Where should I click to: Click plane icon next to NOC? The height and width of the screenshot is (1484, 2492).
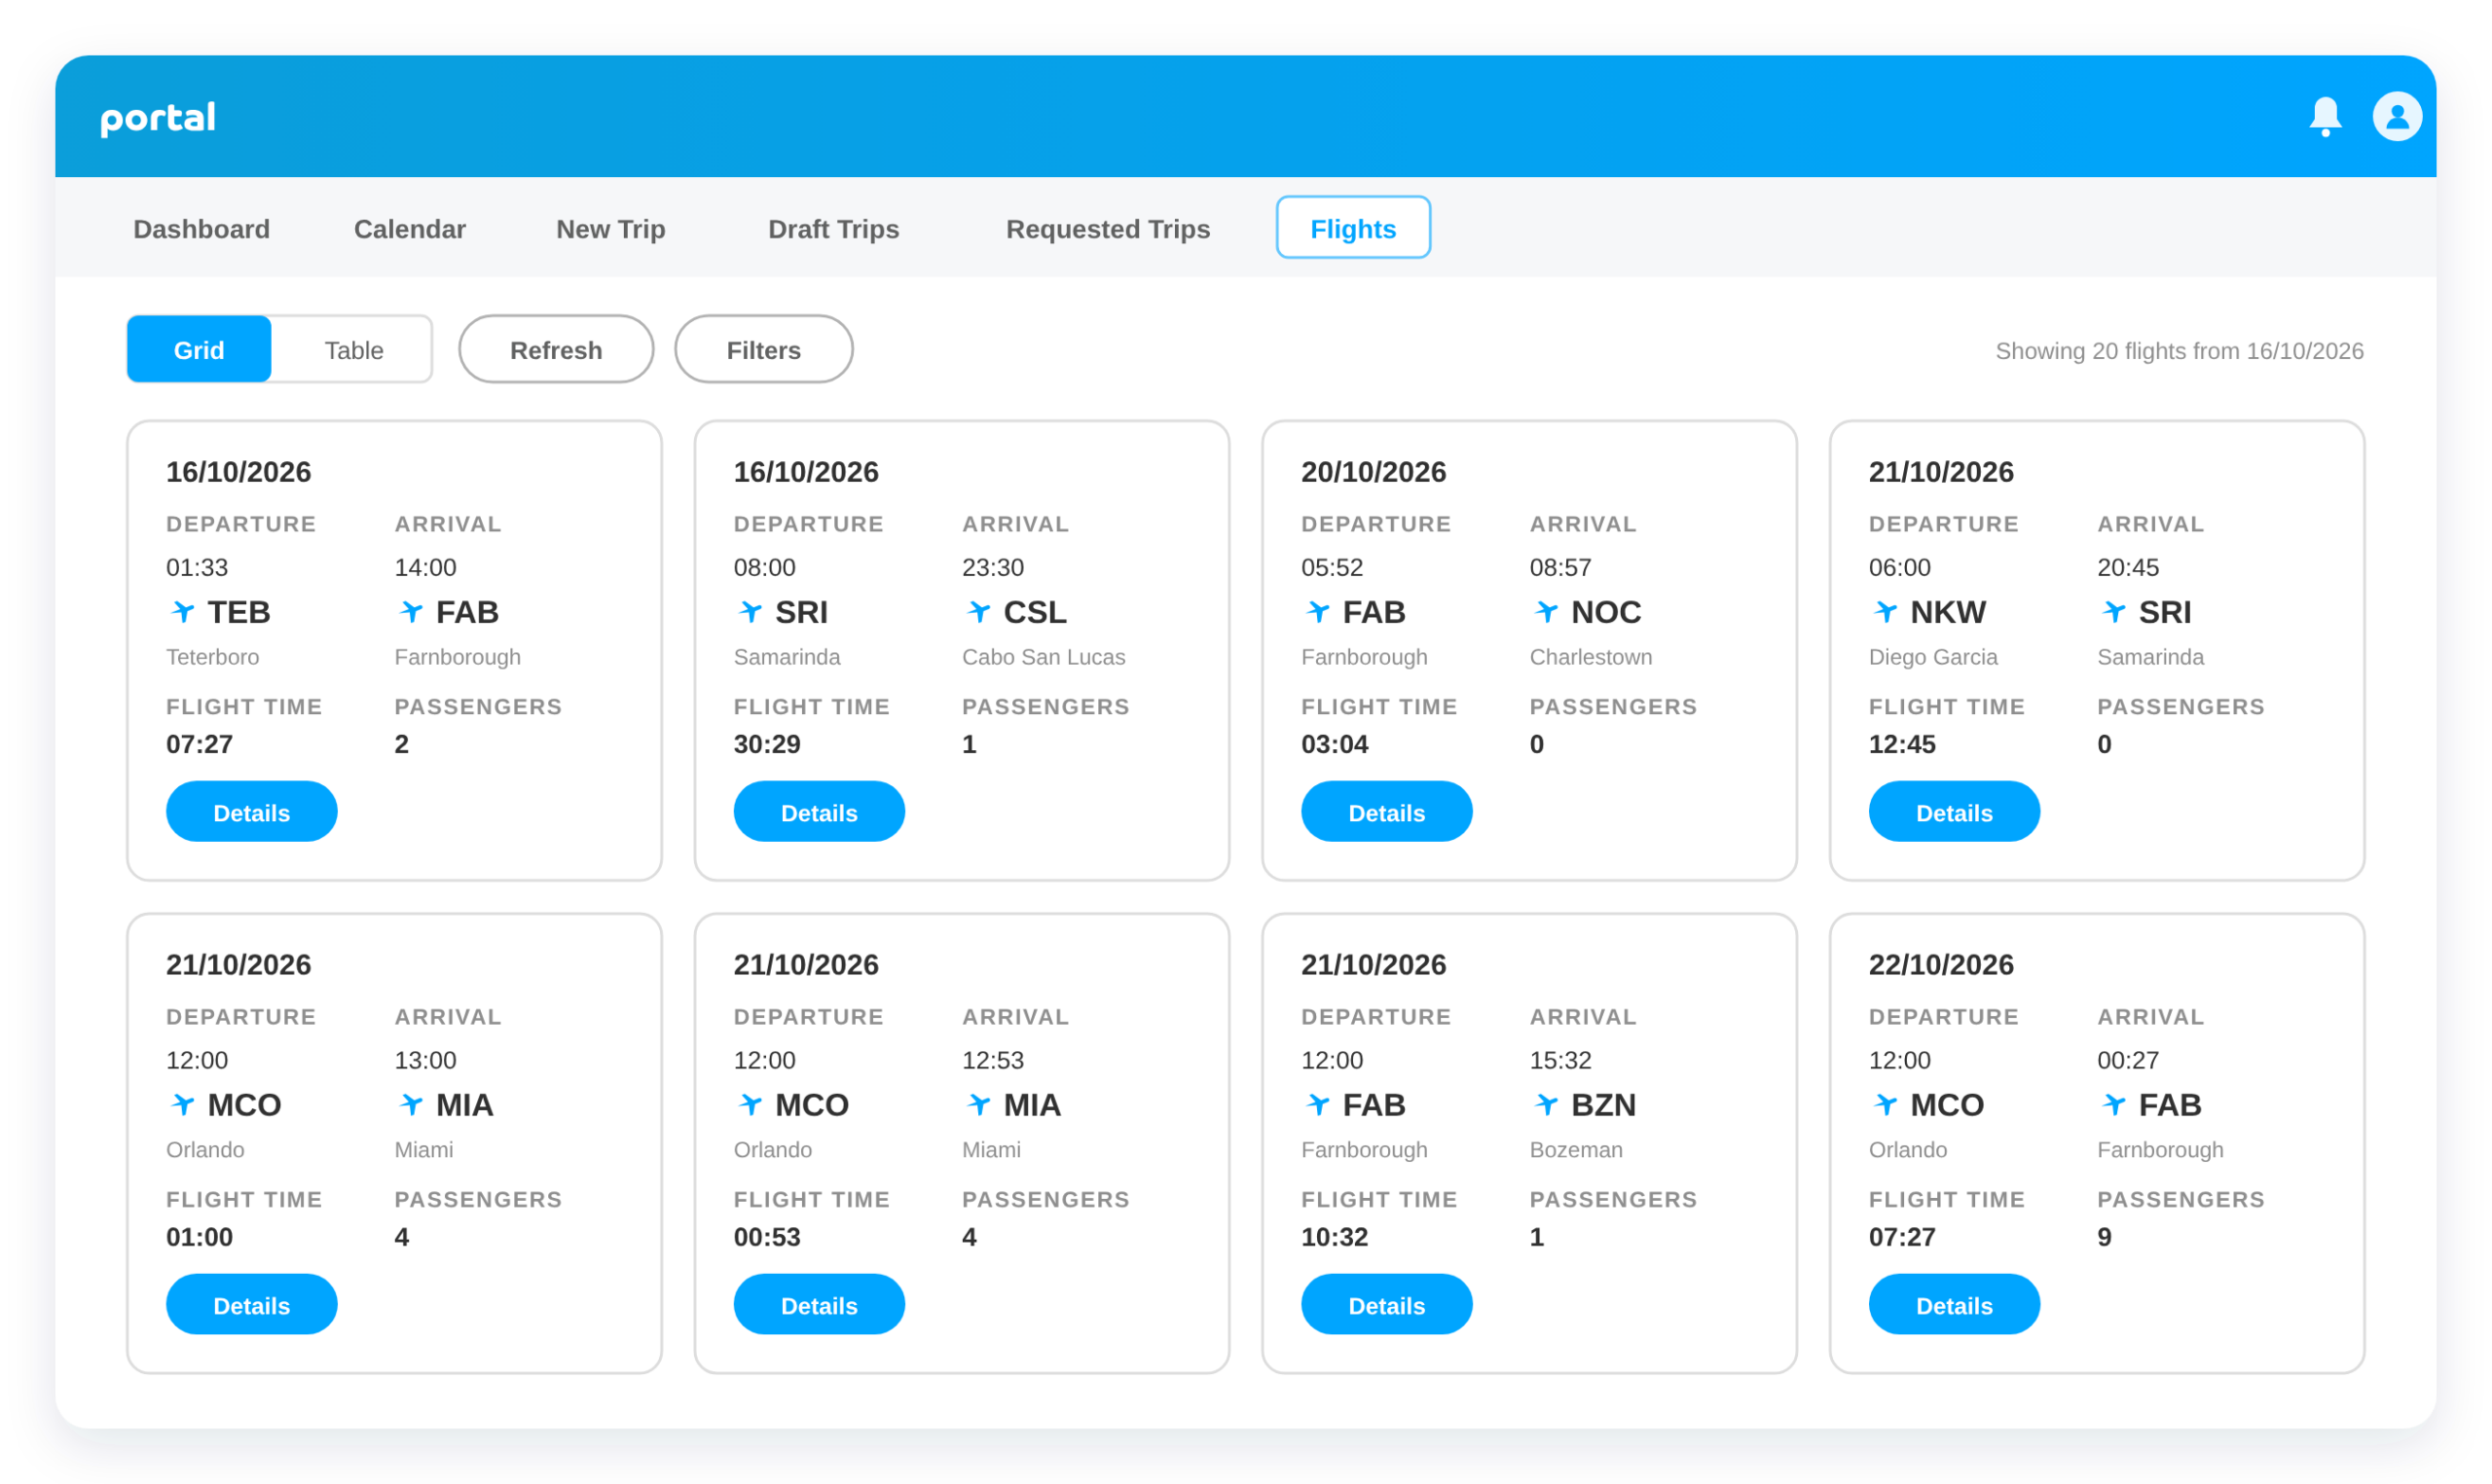(1546, 611)
